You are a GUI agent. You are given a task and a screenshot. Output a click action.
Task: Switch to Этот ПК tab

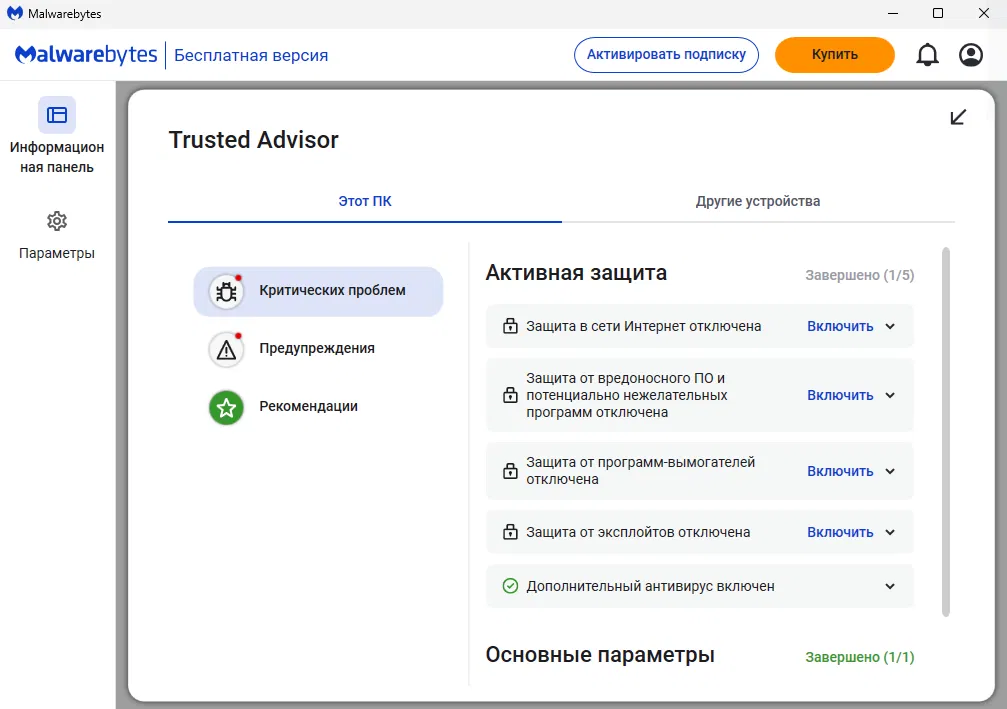[x=365, y=201]
